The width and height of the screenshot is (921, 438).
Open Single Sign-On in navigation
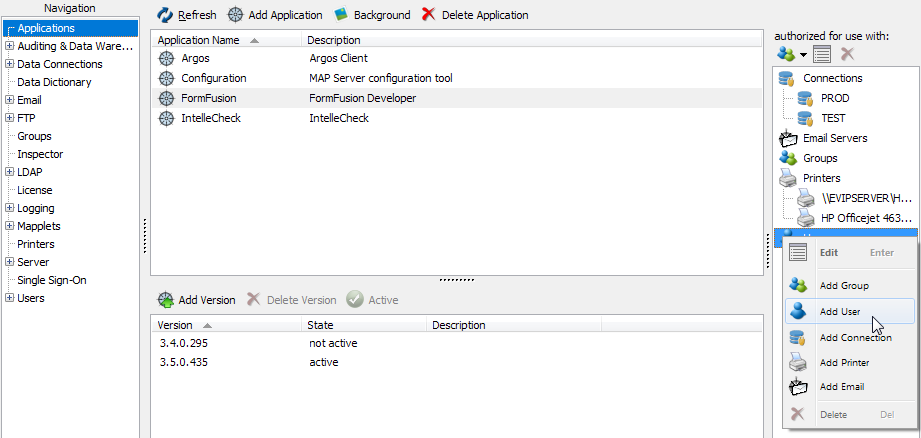[x=52, y=280]
